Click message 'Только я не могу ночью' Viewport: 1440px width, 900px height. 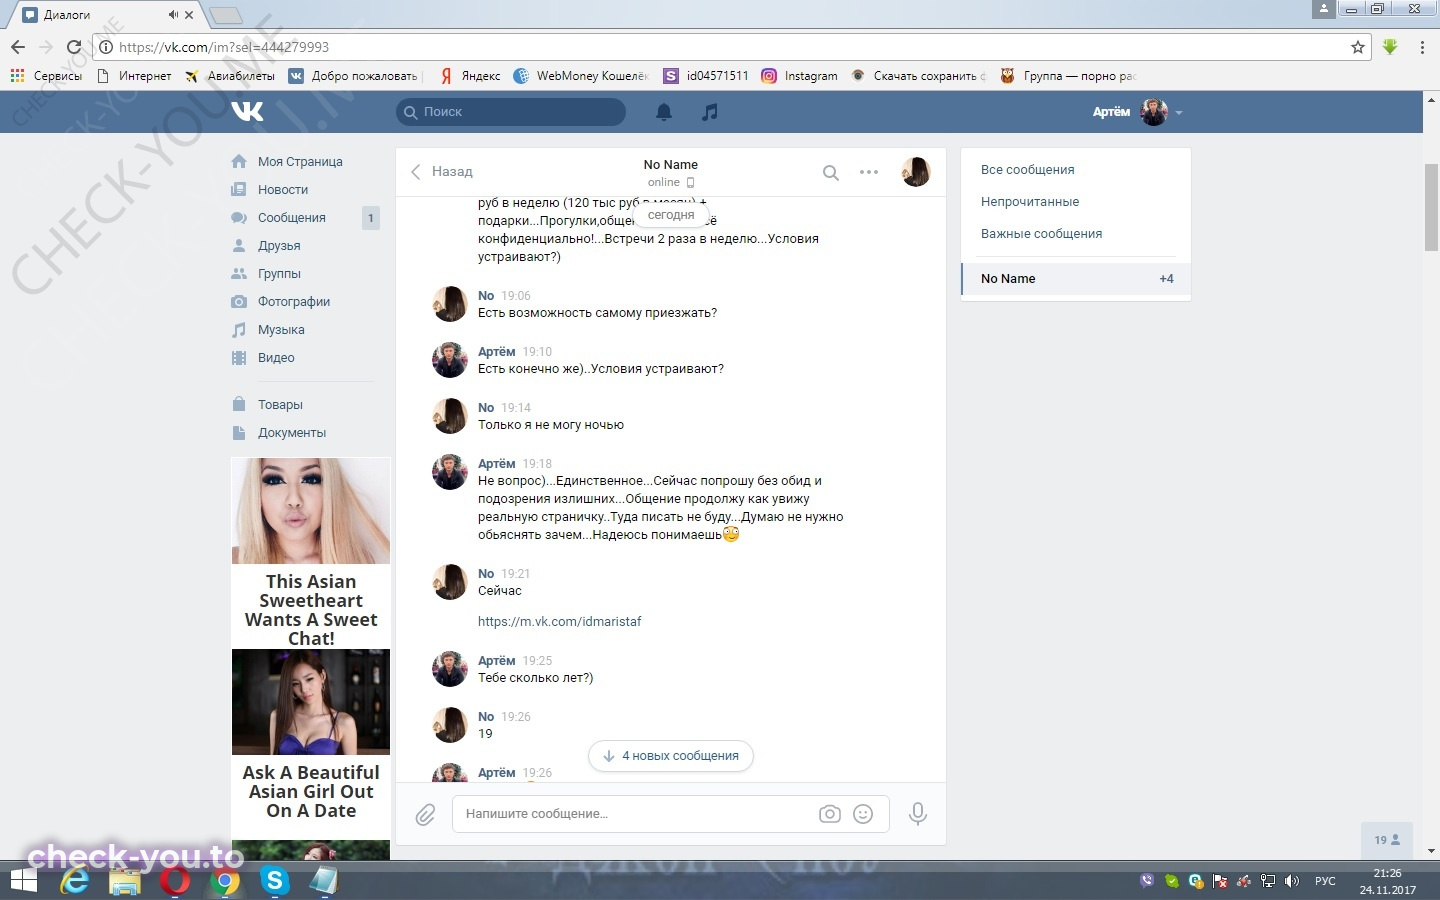(551, 425)
